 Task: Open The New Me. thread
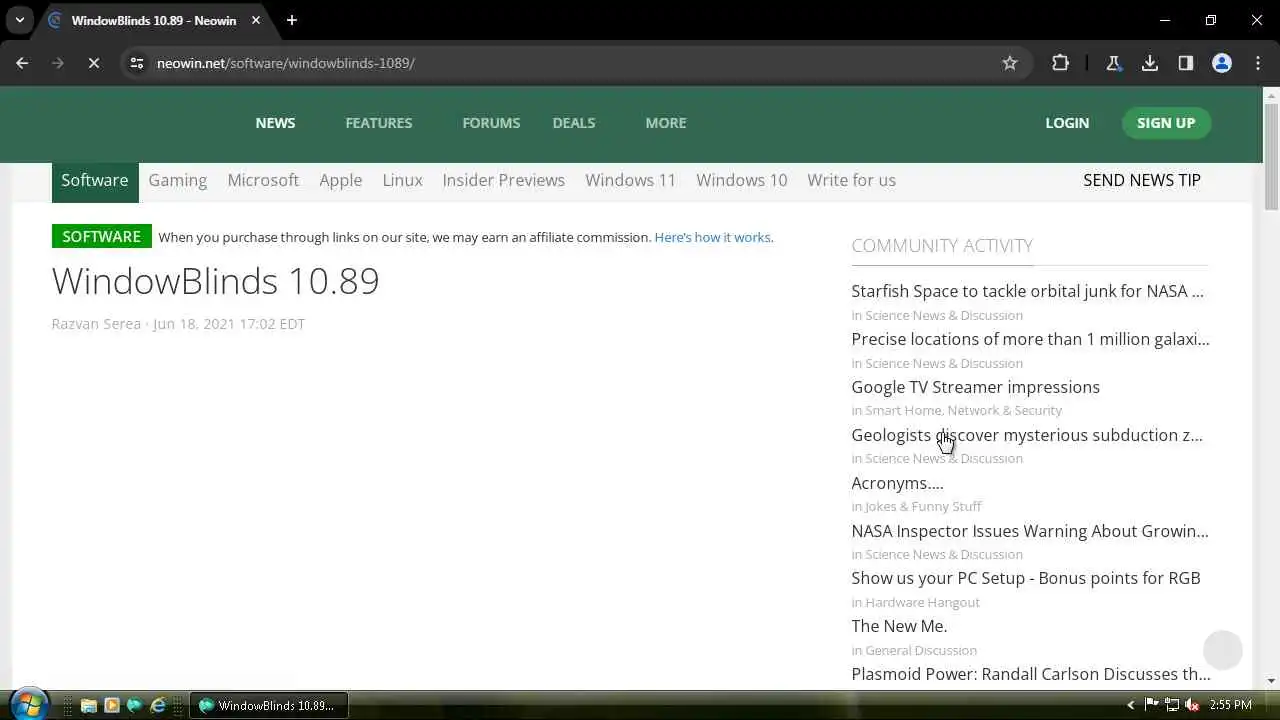tap(899, 626)
